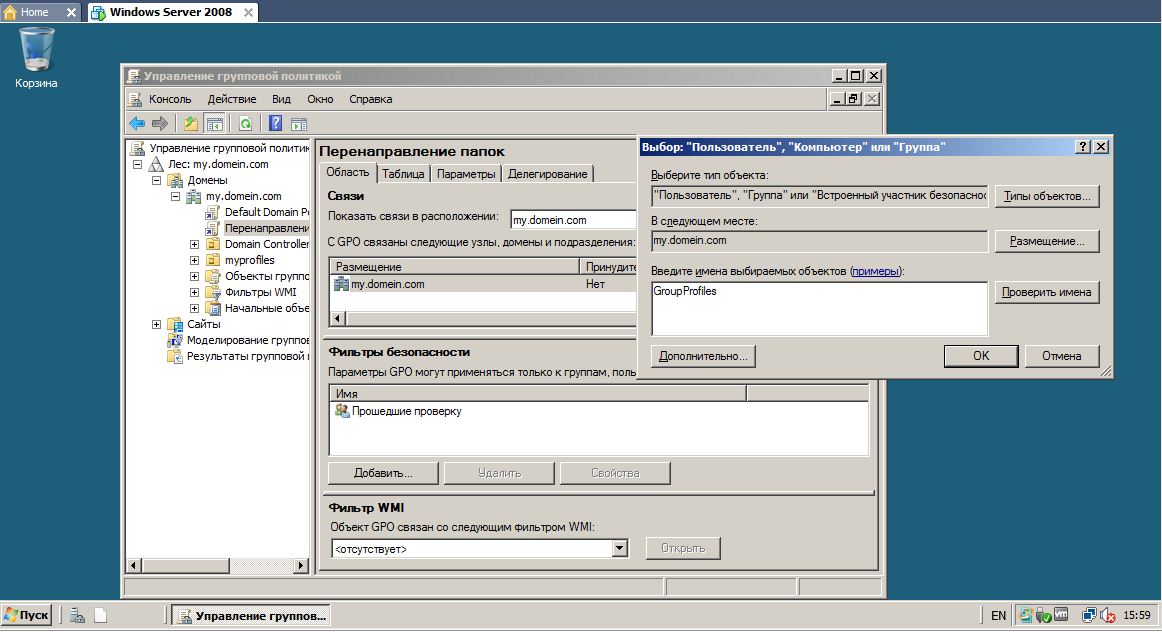Click Управление групповой политикой taskbar button
This screenshot has height=632, width=1162.
(251, 616)
